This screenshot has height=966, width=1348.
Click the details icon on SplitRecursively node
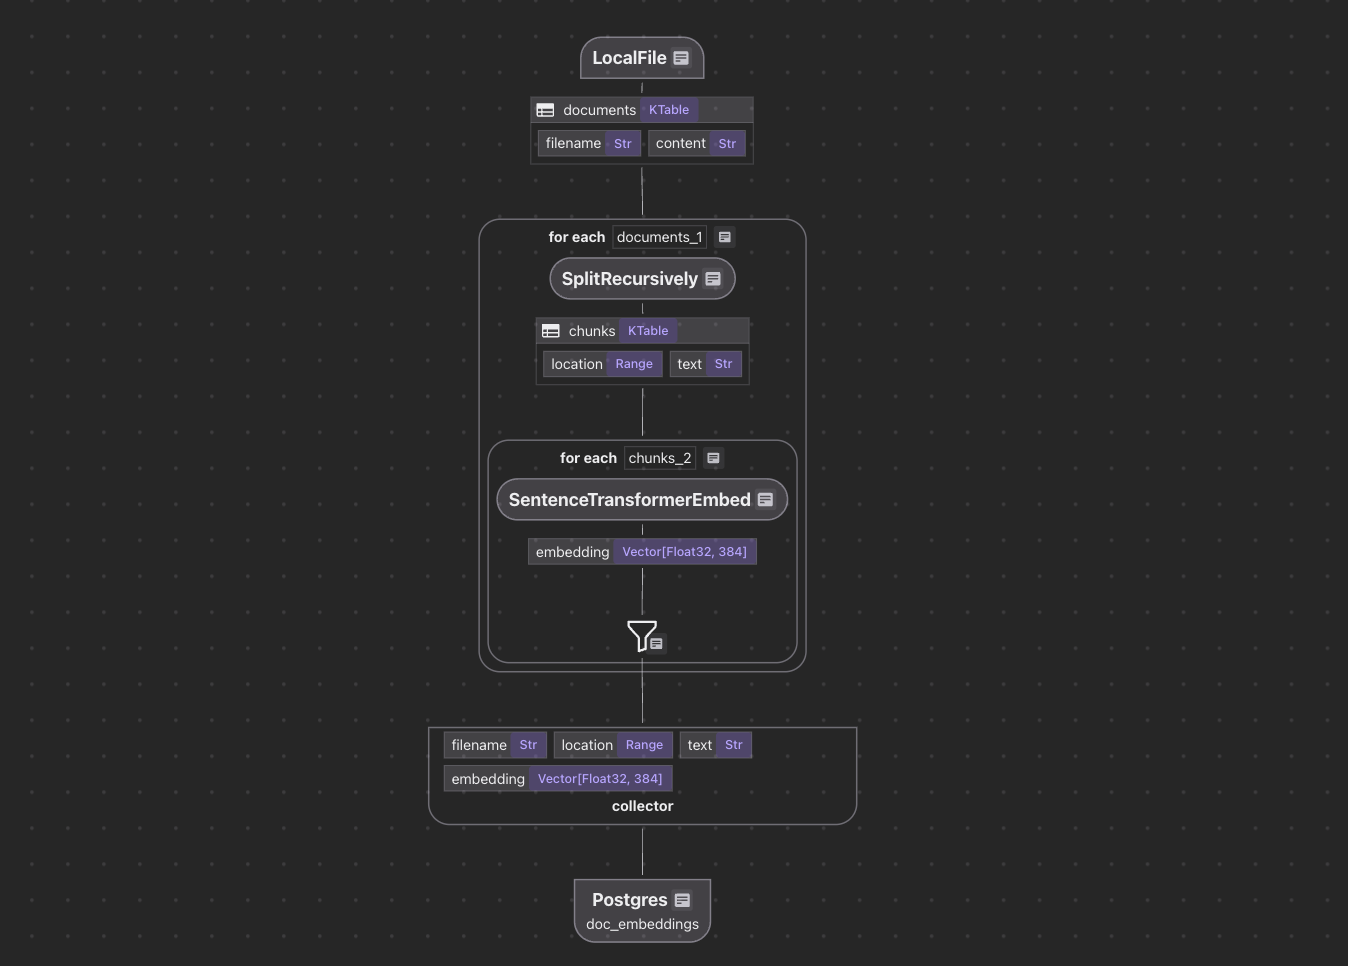click(713, 279)
